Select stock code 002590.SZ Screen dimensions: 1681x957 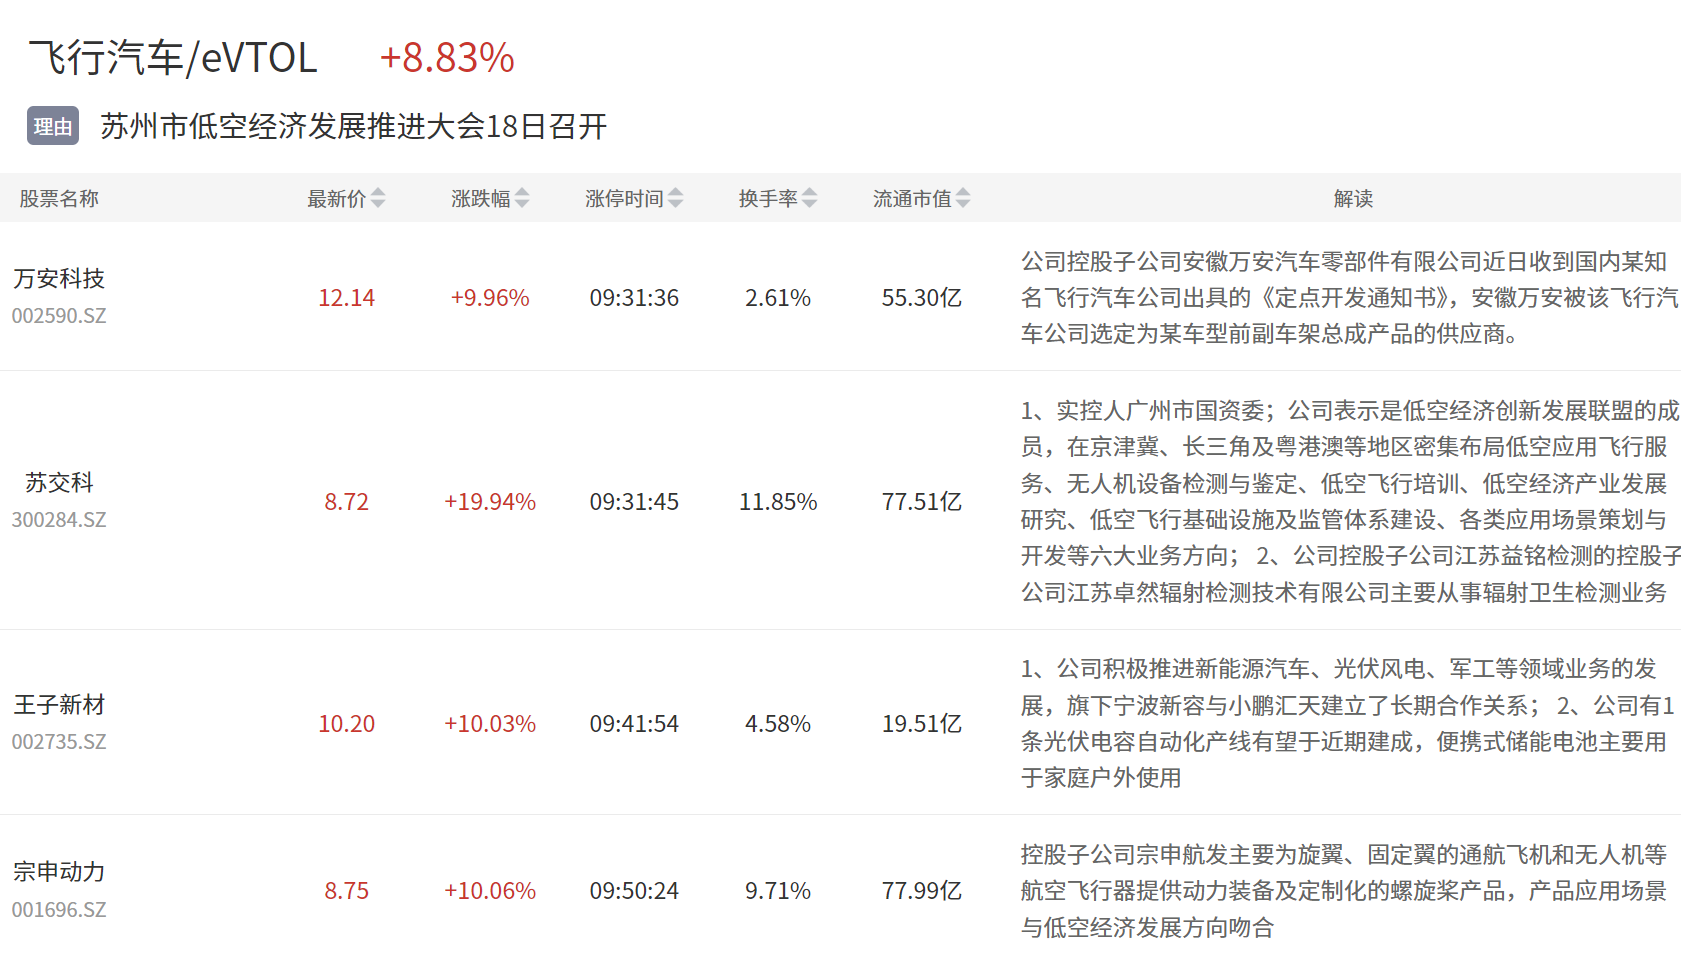59,316
